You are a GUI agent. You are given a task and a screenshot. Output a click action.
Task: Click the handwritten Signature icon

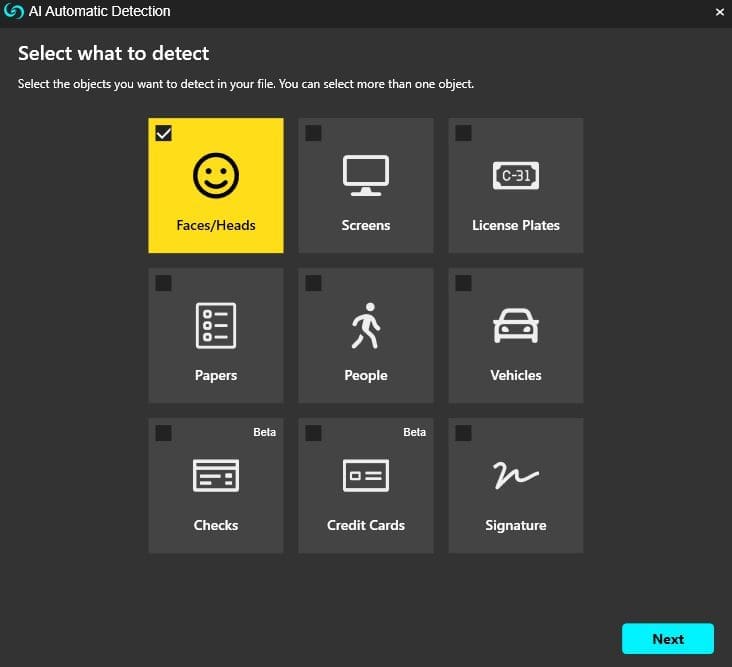(515, 476)
